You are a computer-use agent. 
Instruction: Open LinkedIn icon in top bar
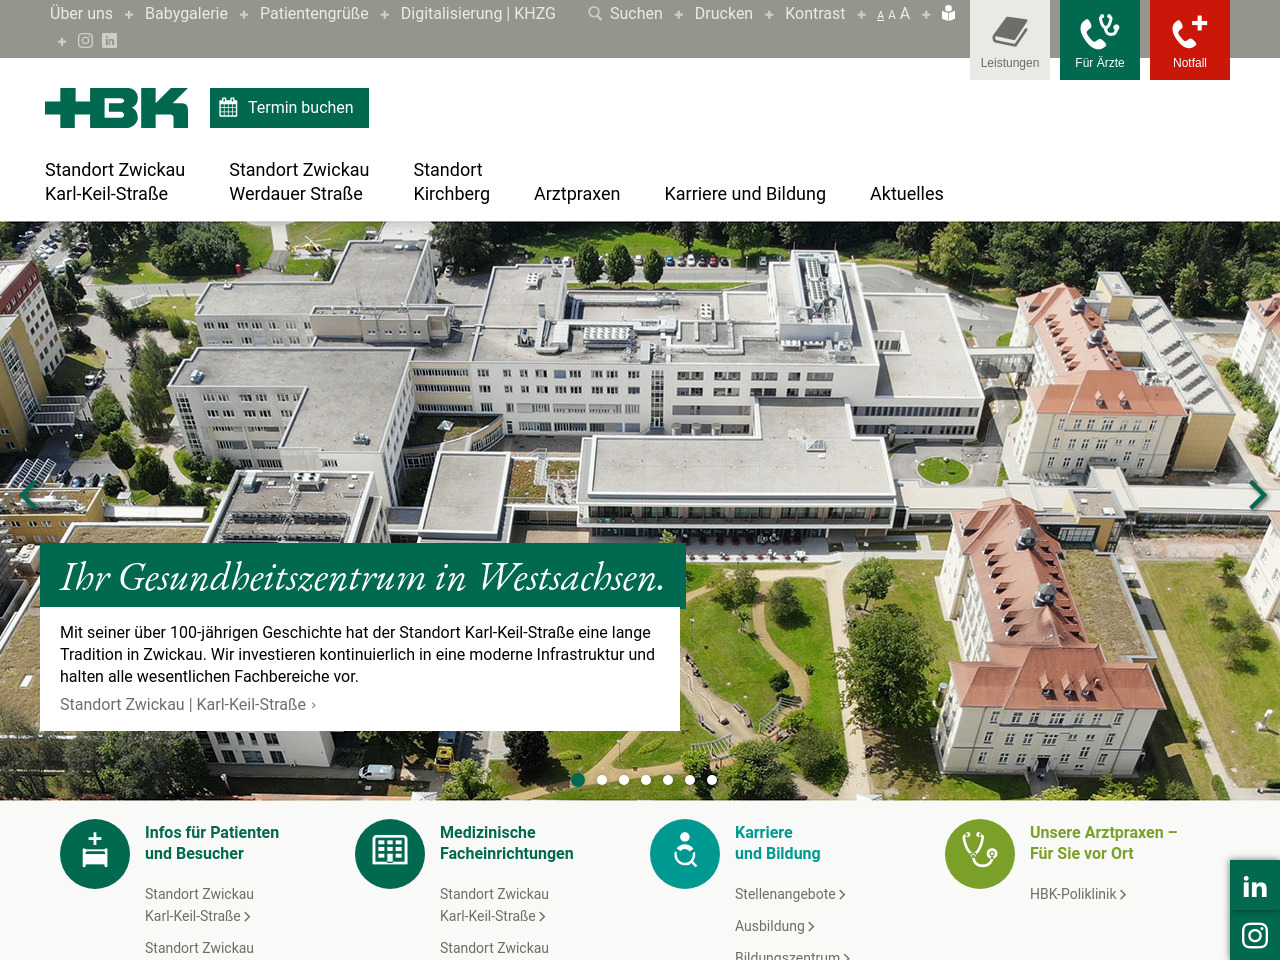click(x=110, y=41)
